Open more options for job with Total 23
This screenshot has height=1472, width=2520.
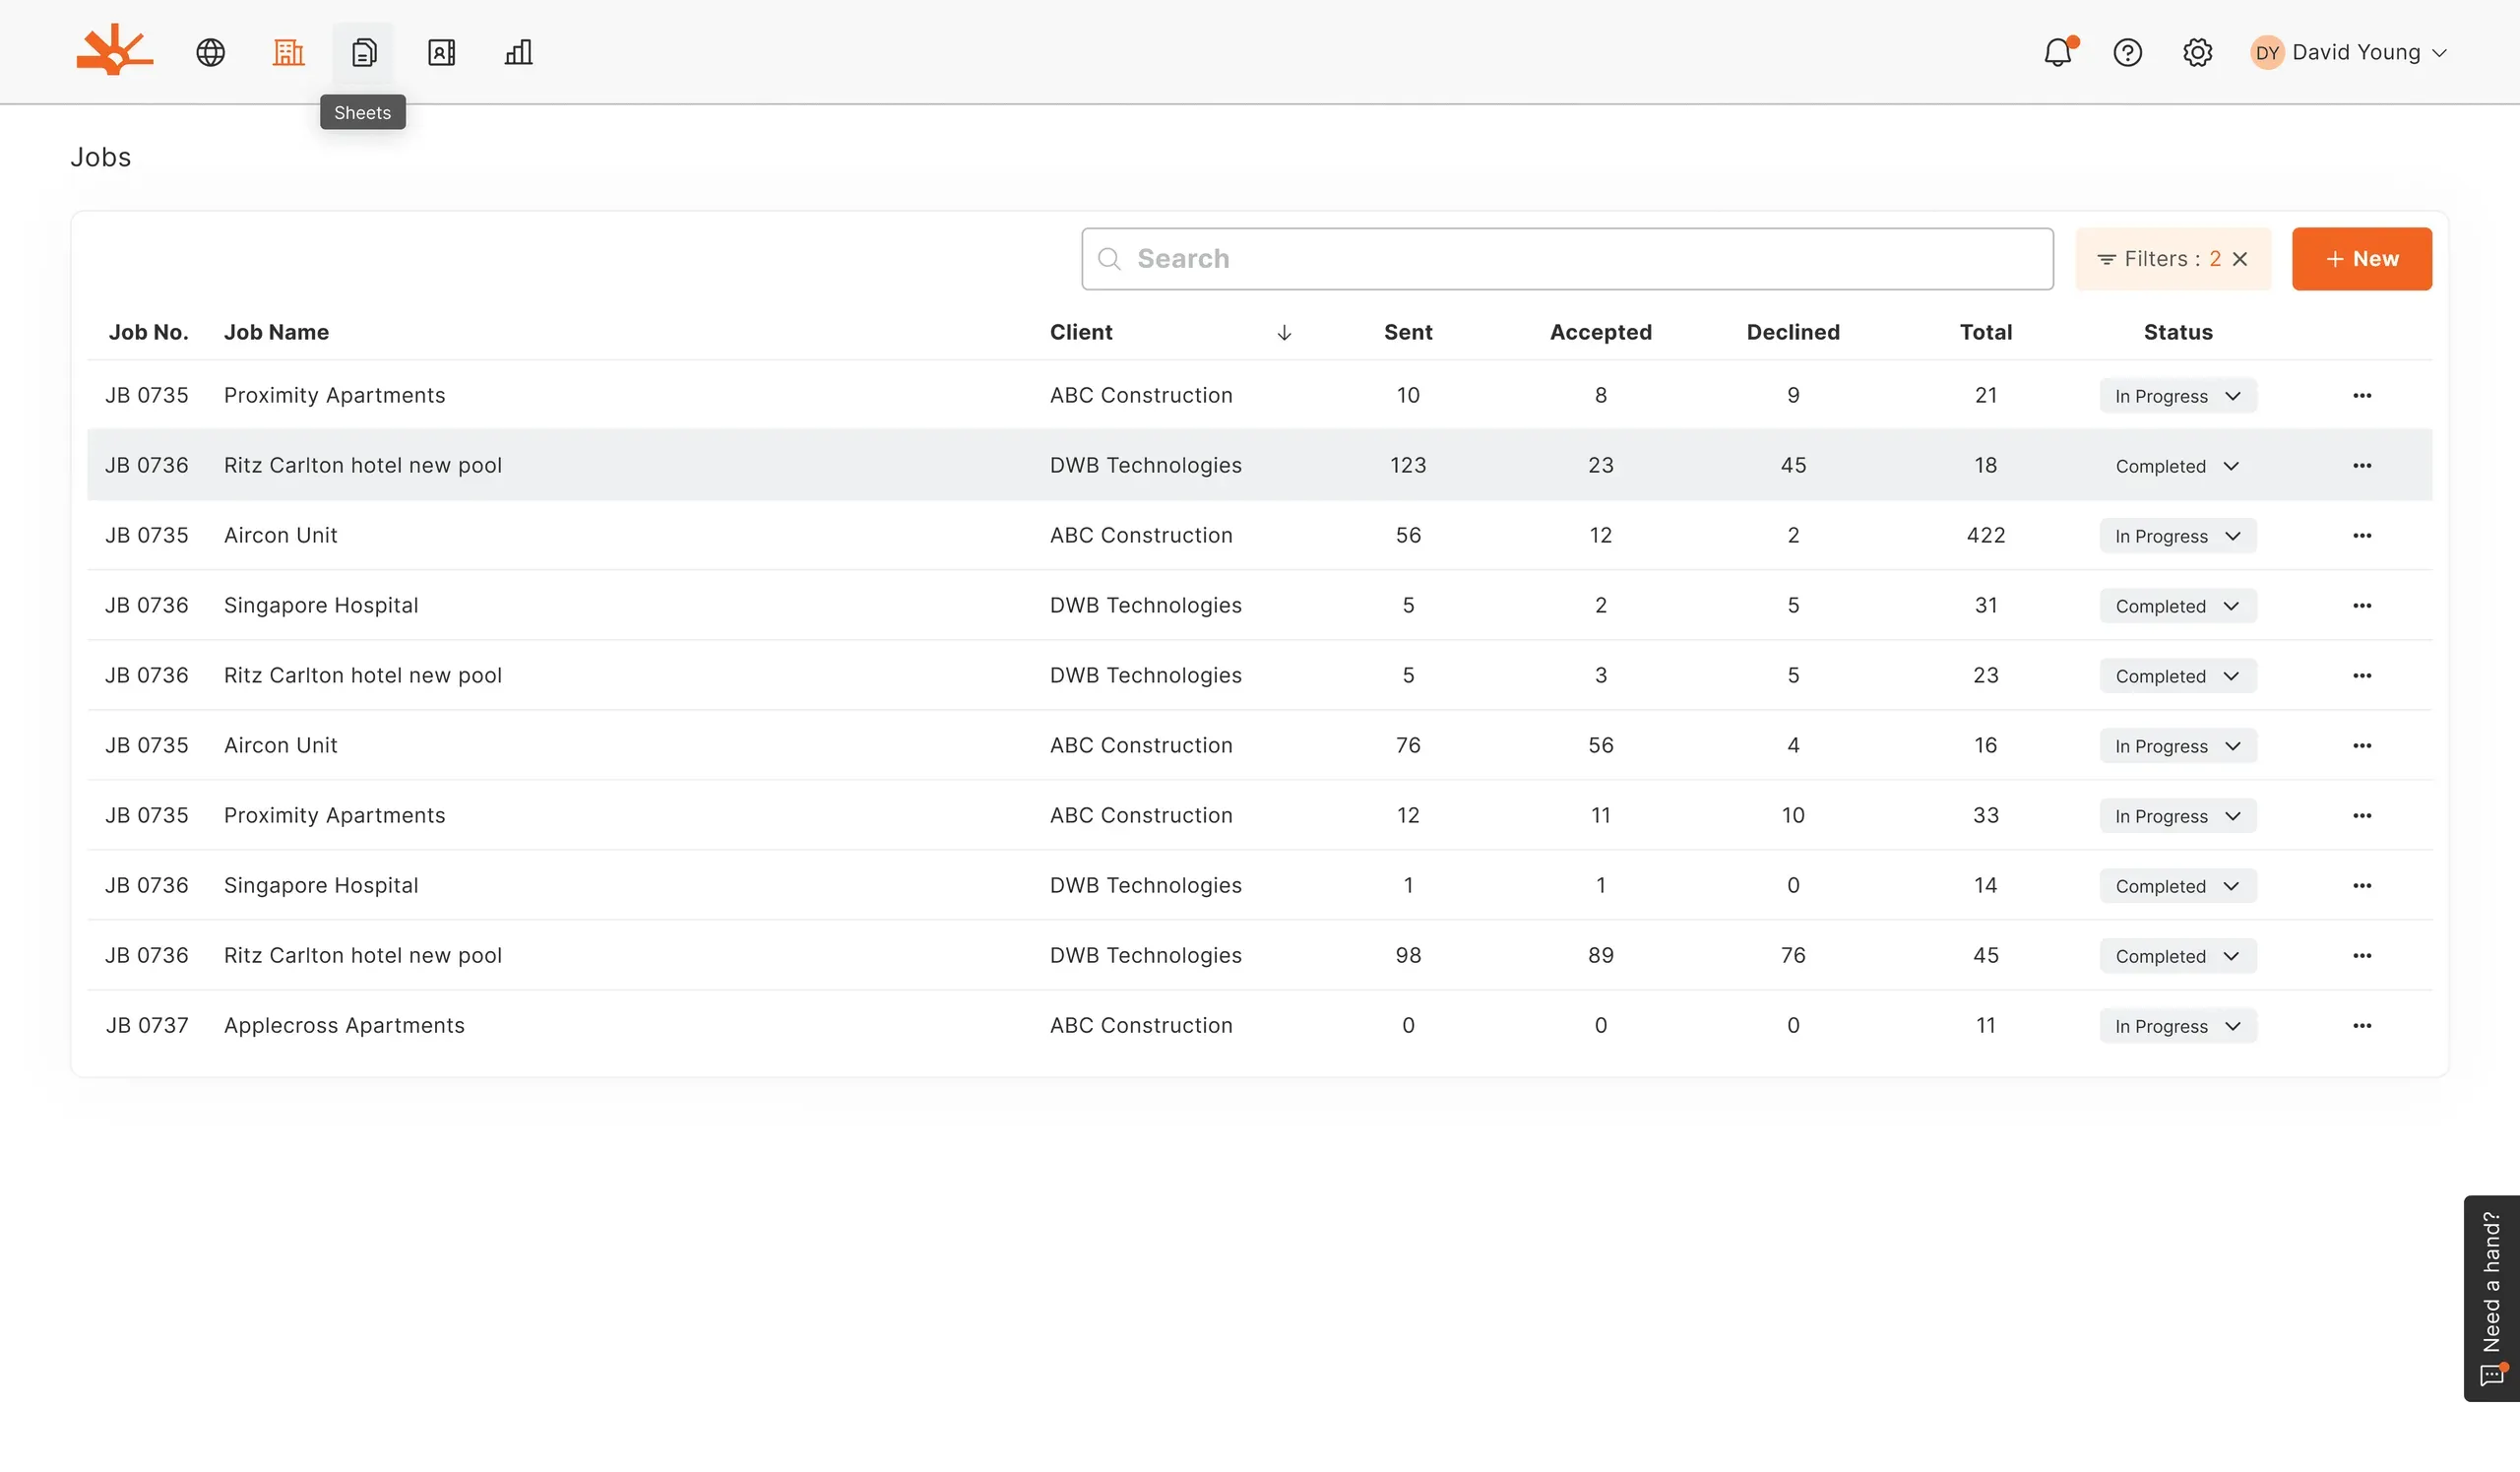tap(2362, 675)
